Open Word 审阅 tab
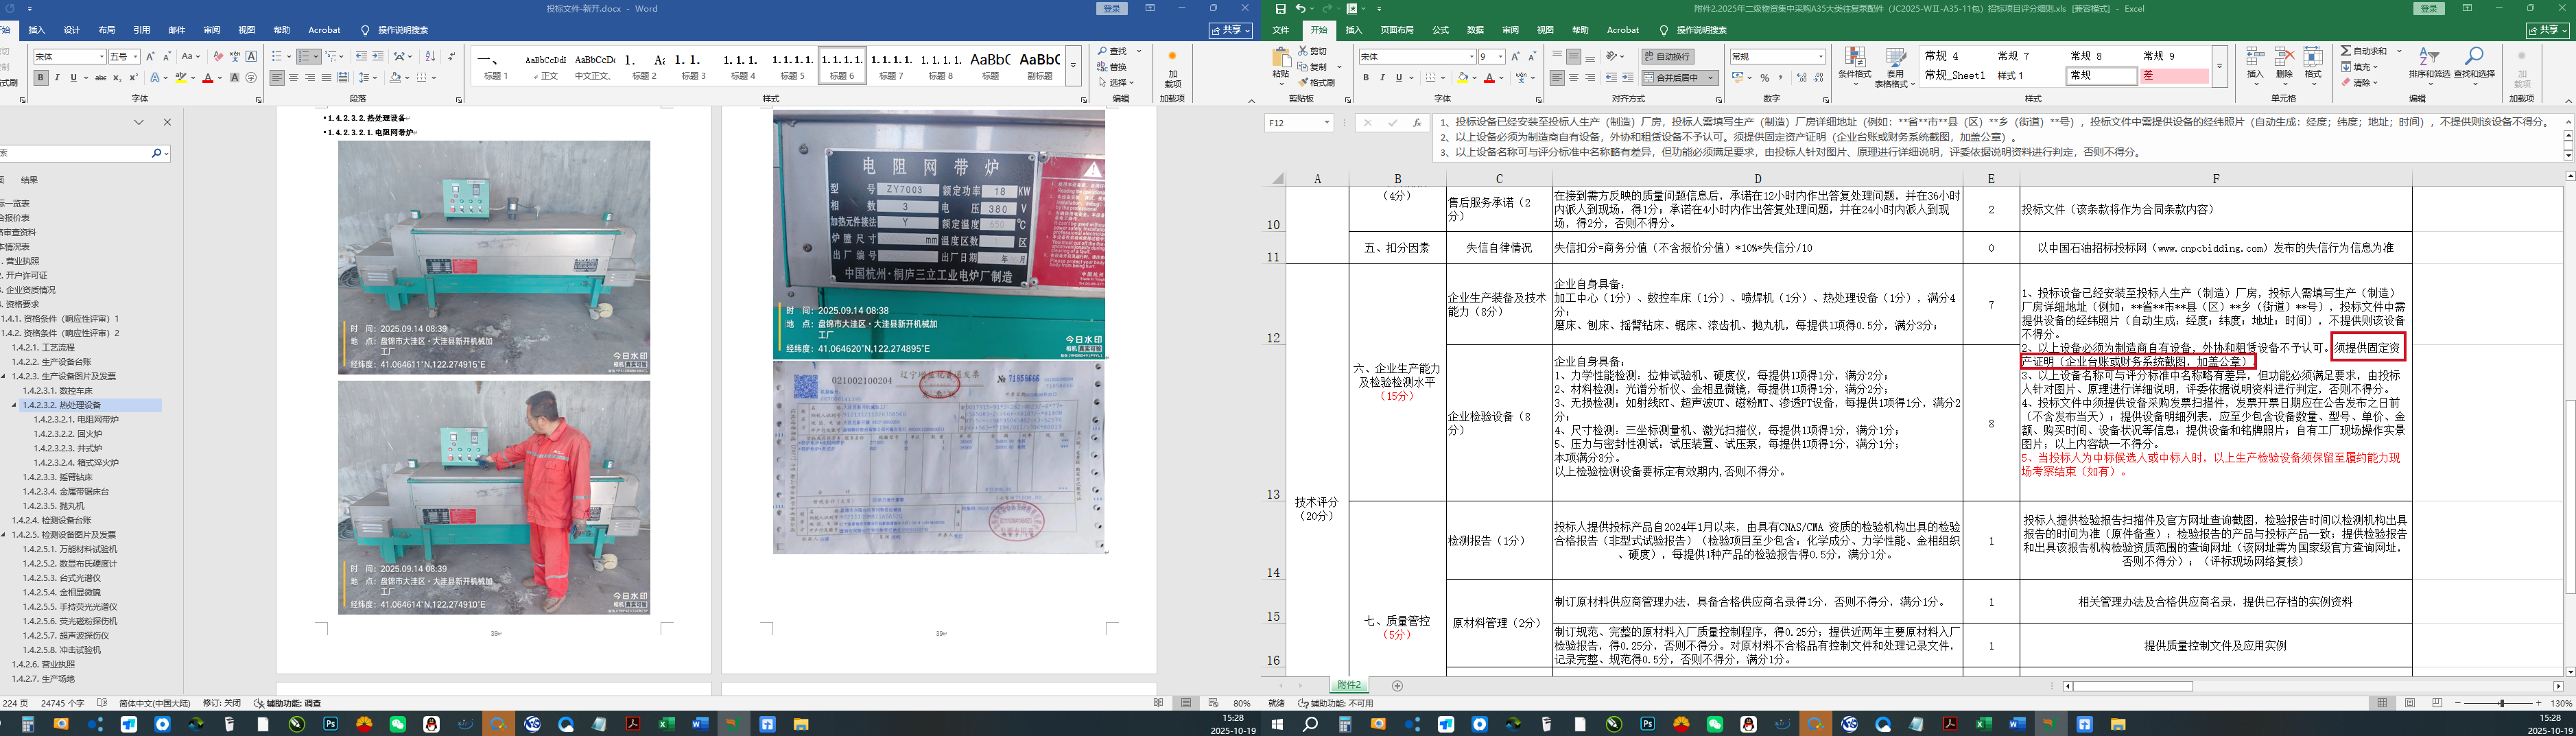 pos(212,30)
